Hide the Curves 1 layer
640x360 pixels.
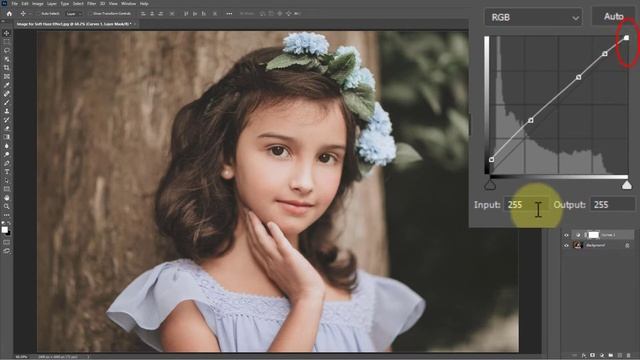tap(566, 235)
